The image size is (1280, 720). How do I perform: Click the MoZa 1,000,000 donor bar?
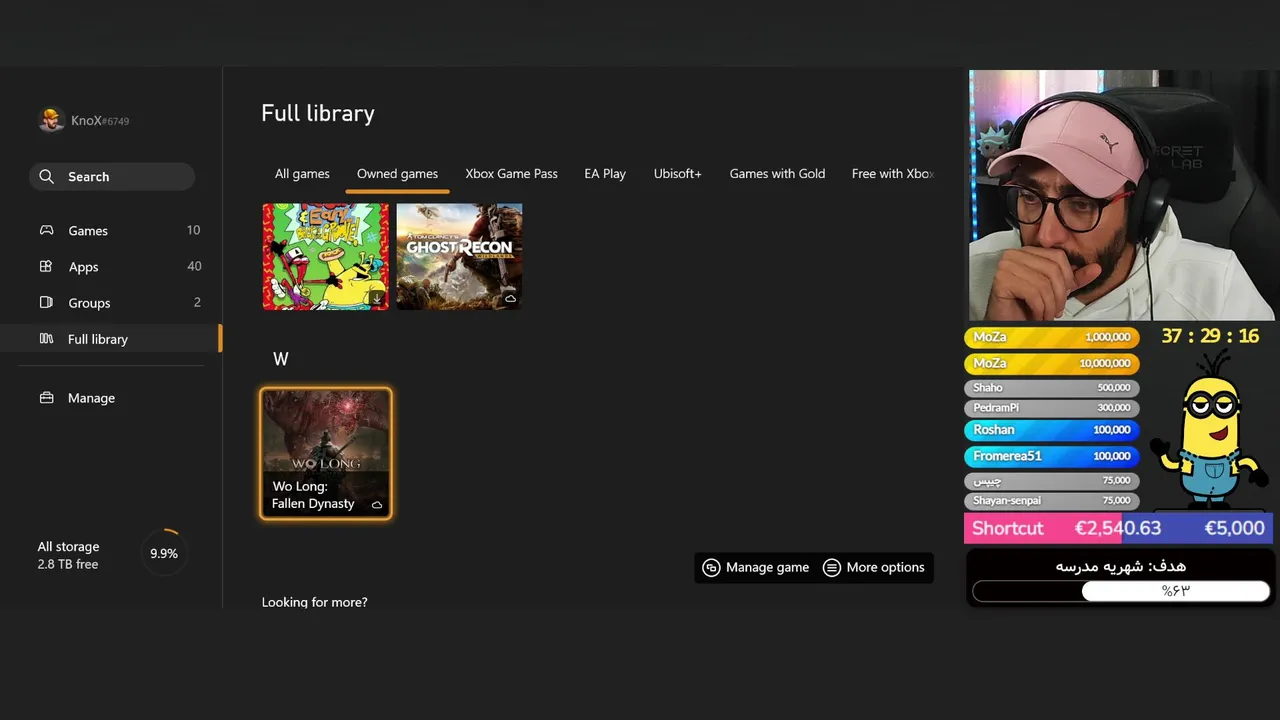1051,337
